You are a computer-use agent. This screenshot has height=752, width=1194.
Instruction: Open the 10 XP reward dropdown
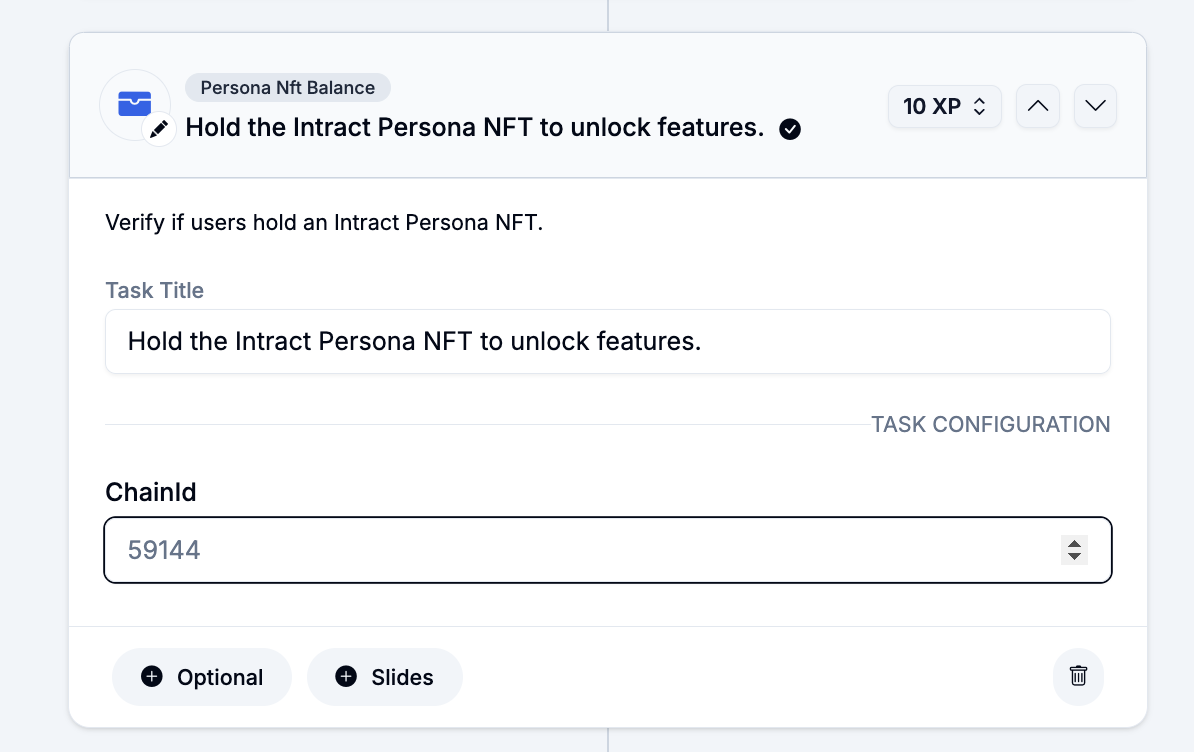pos(944,106)
